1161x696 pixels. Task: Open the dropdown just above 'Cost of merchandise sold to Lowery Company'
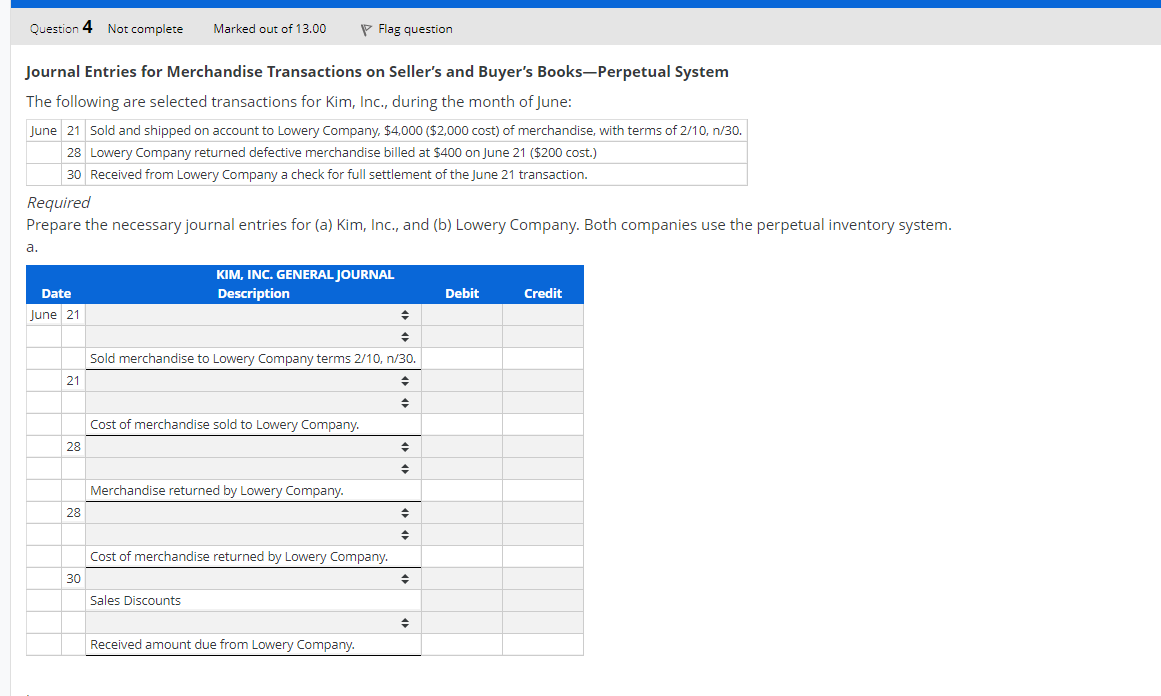(253, 403)
